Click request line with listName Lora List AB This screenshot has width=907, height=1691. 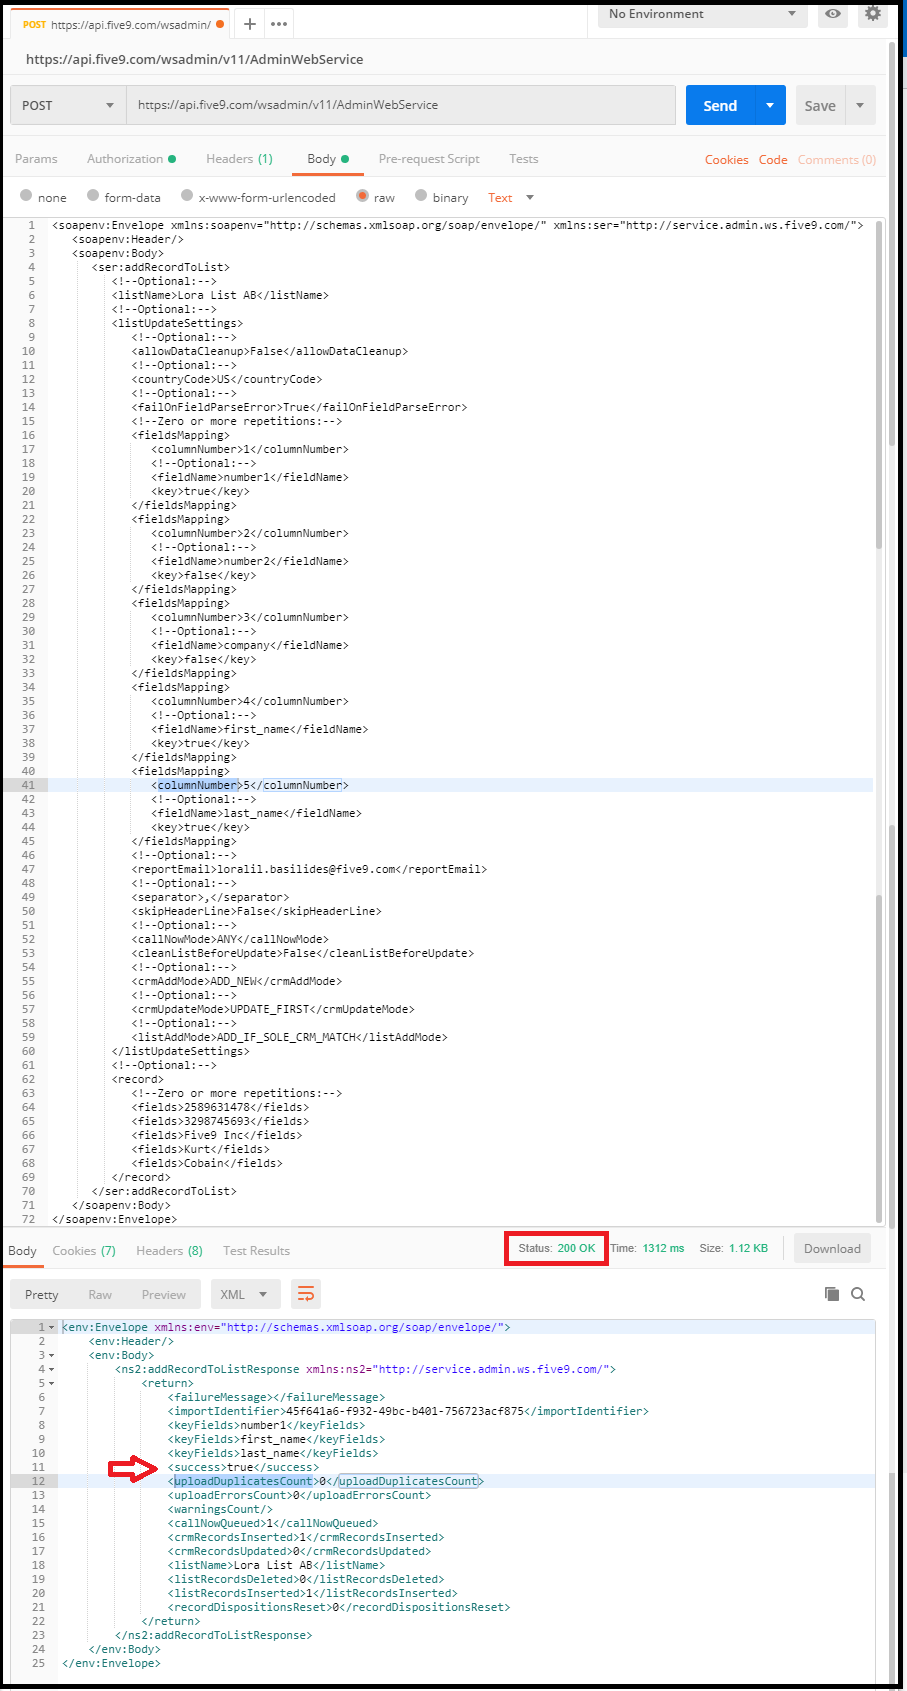tap(222, 295)
